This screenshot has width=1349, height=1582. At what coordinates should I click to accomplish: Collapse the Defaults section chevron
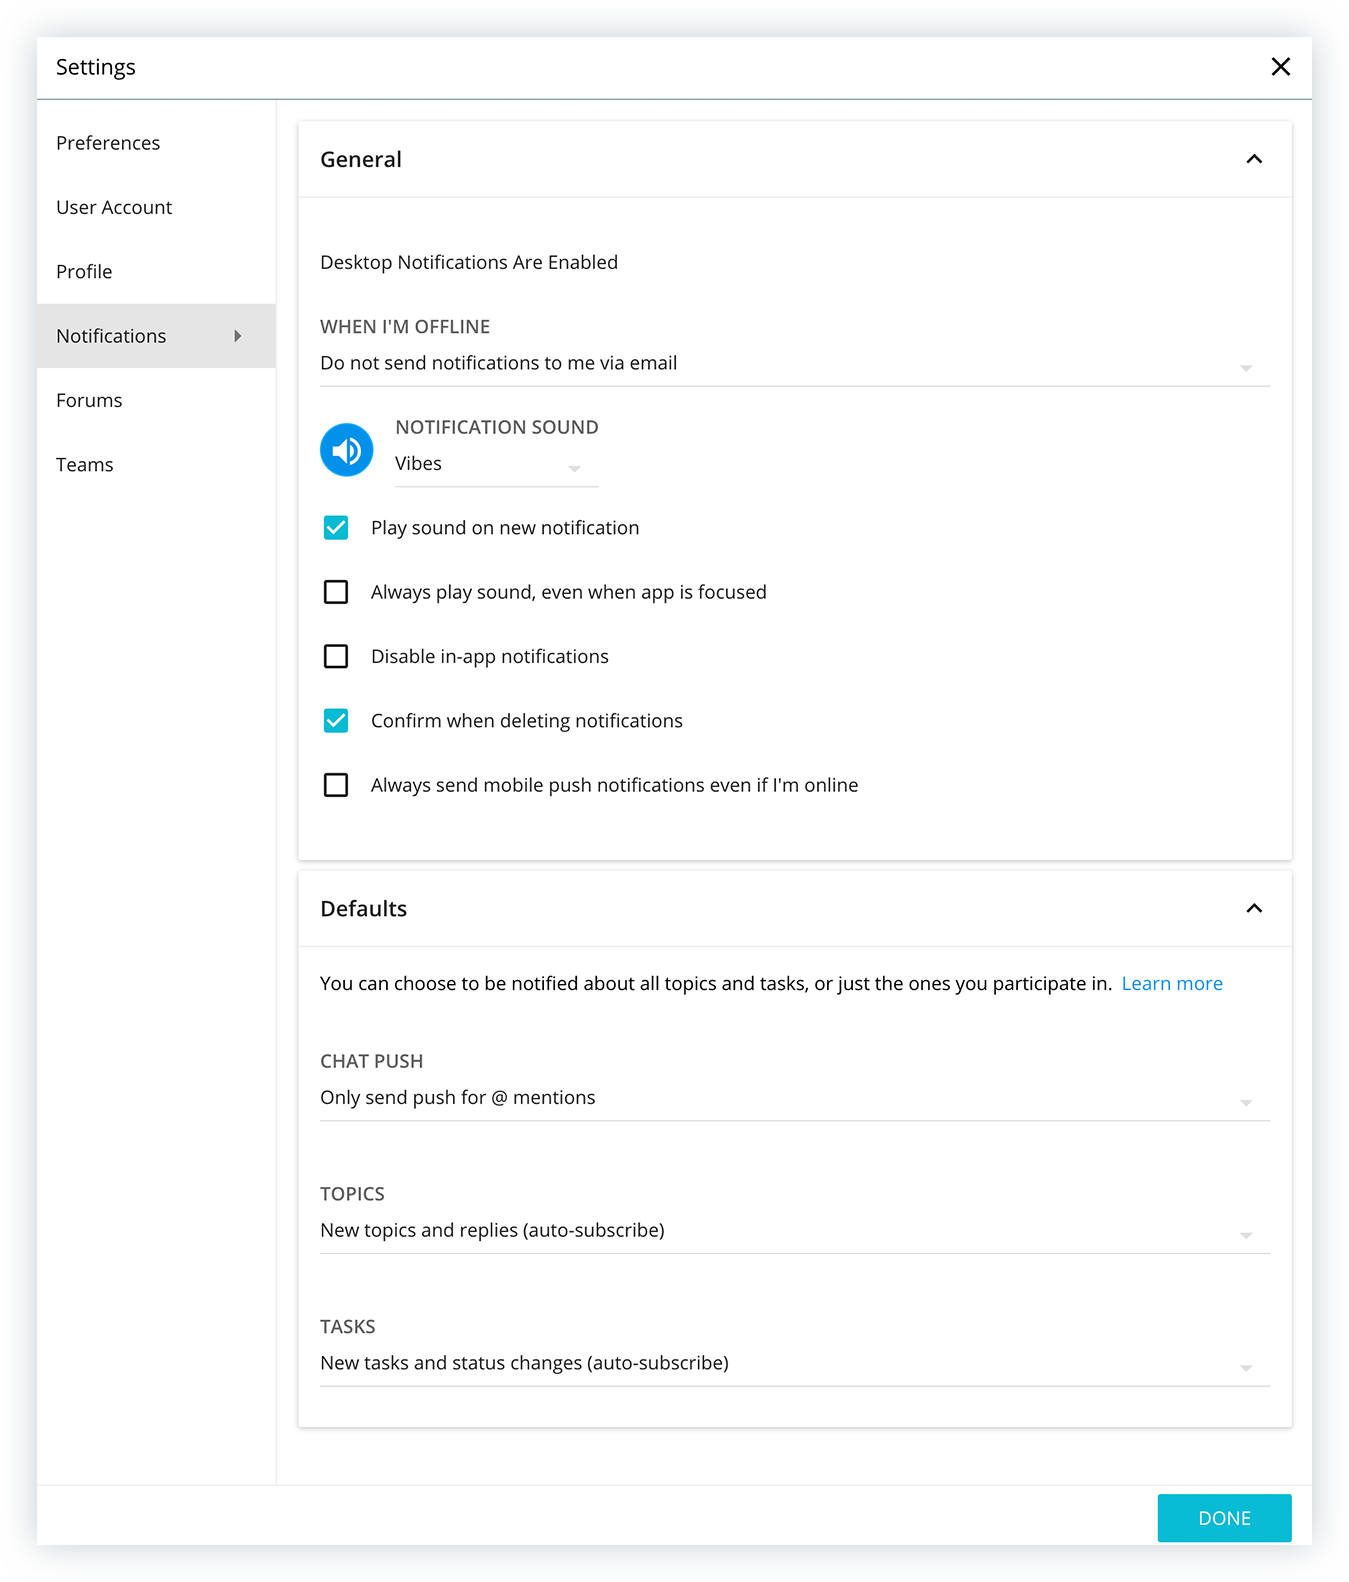(x=1254, y=908)
